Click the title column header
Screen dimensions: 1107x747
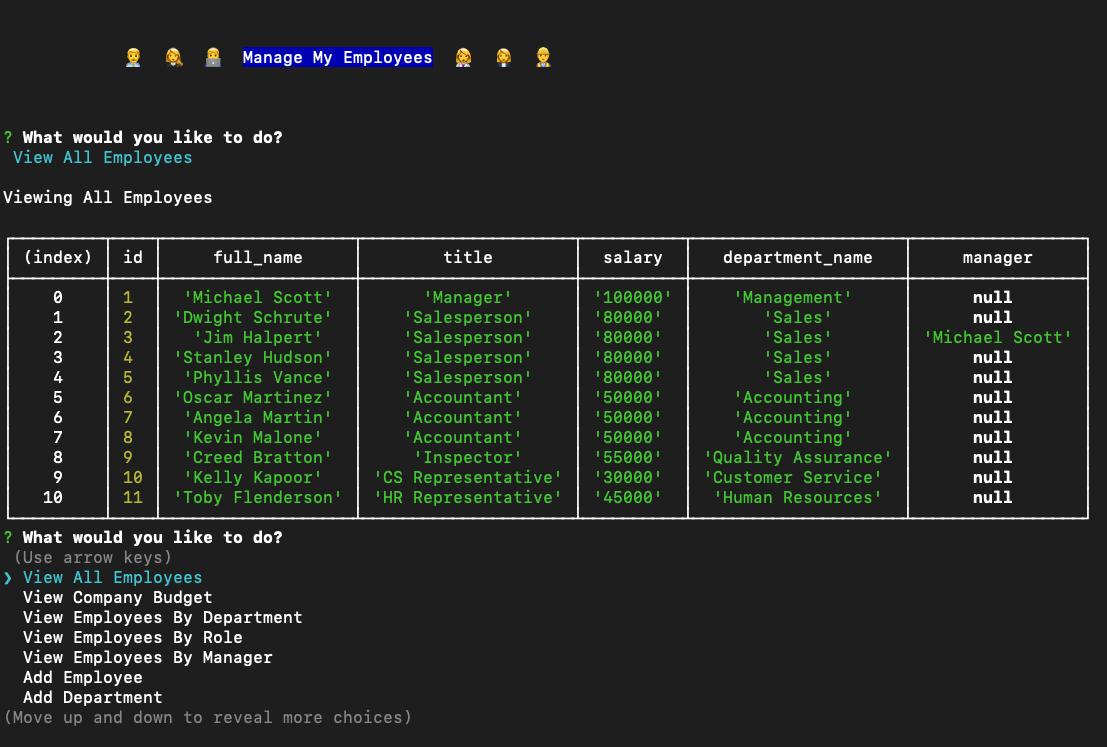coord(468,258)
